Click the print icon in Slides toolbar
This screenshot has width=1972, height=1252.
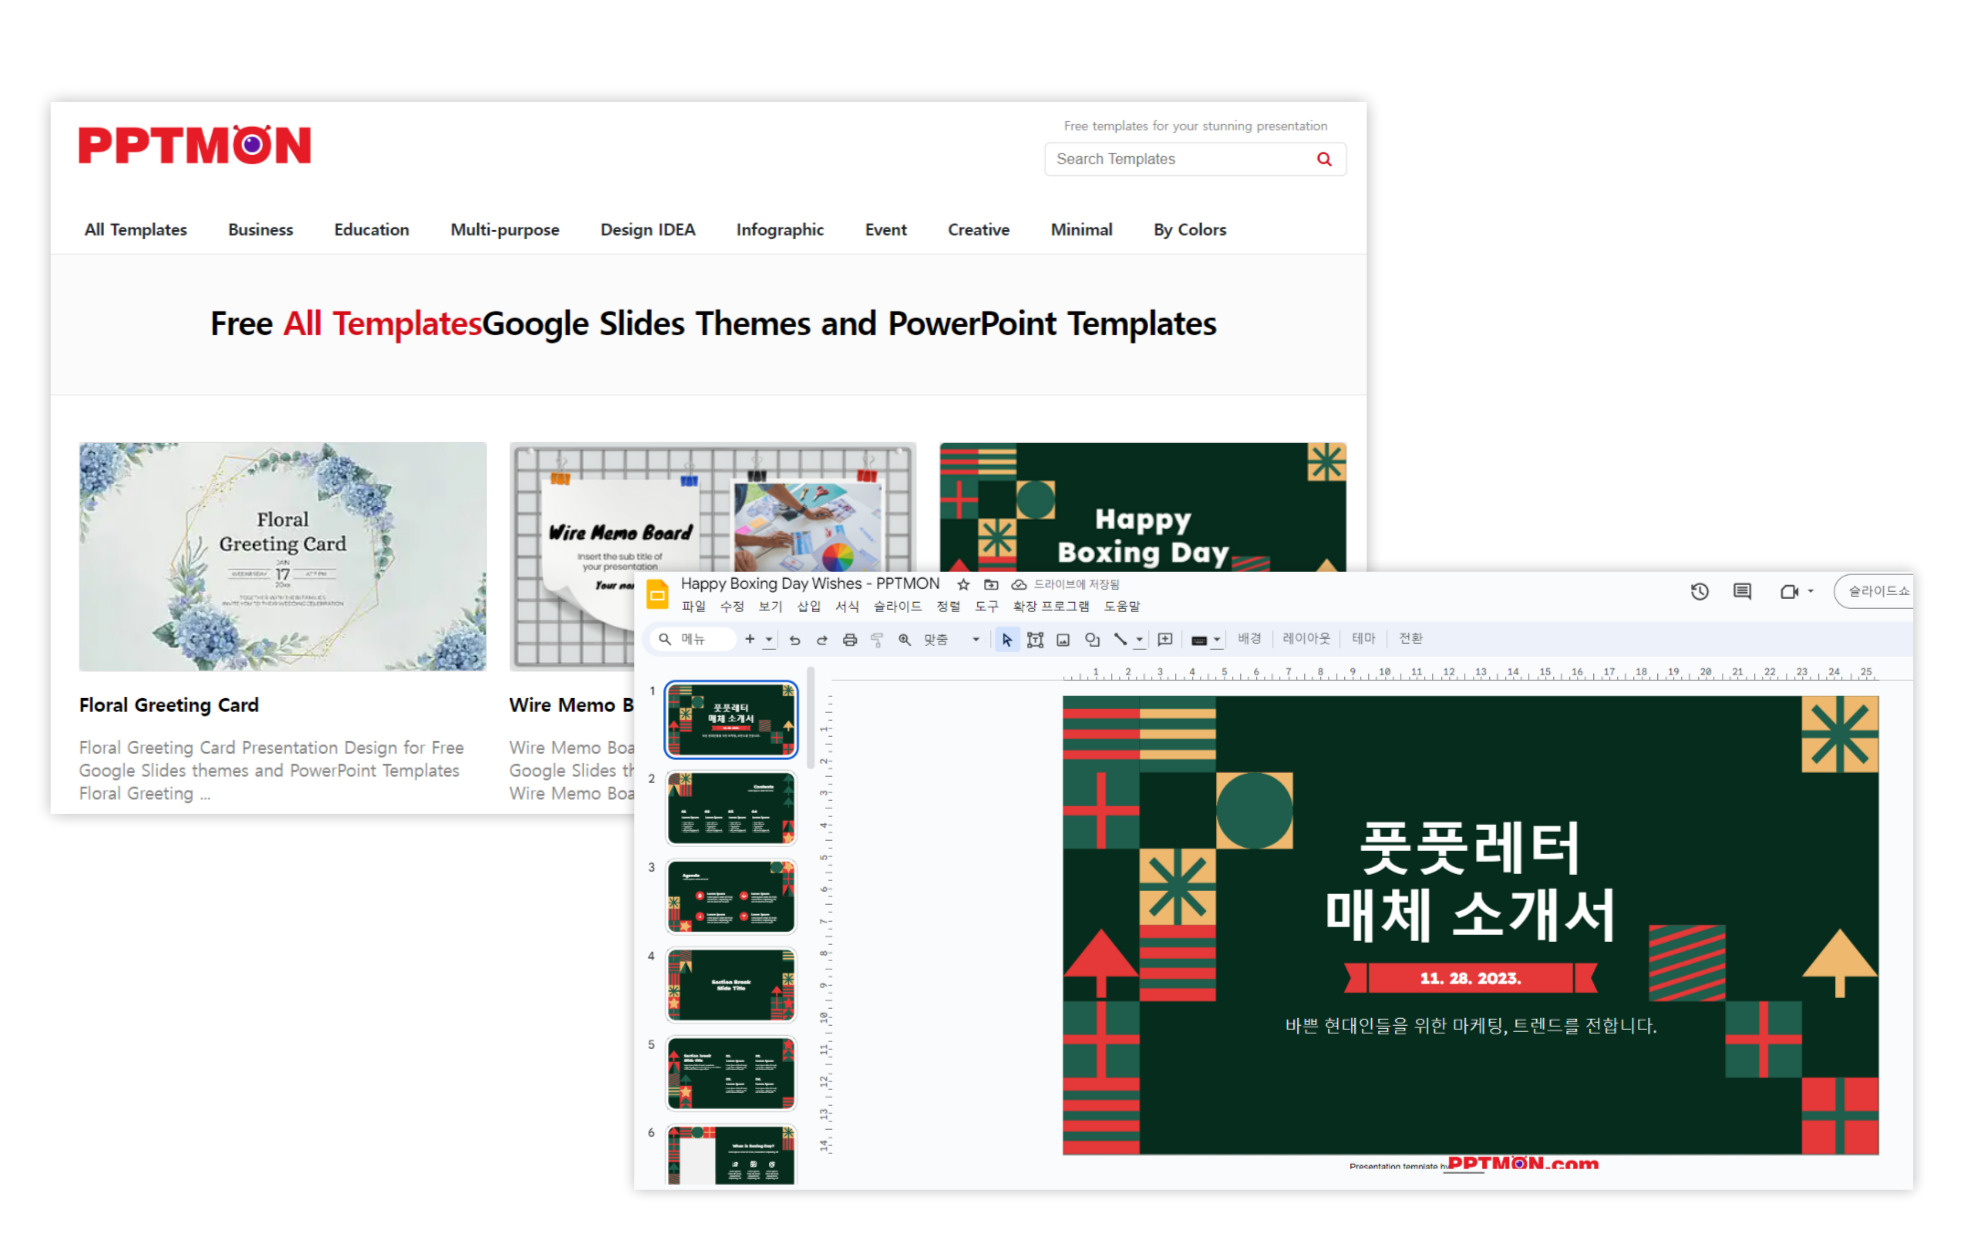click(850, 640)
